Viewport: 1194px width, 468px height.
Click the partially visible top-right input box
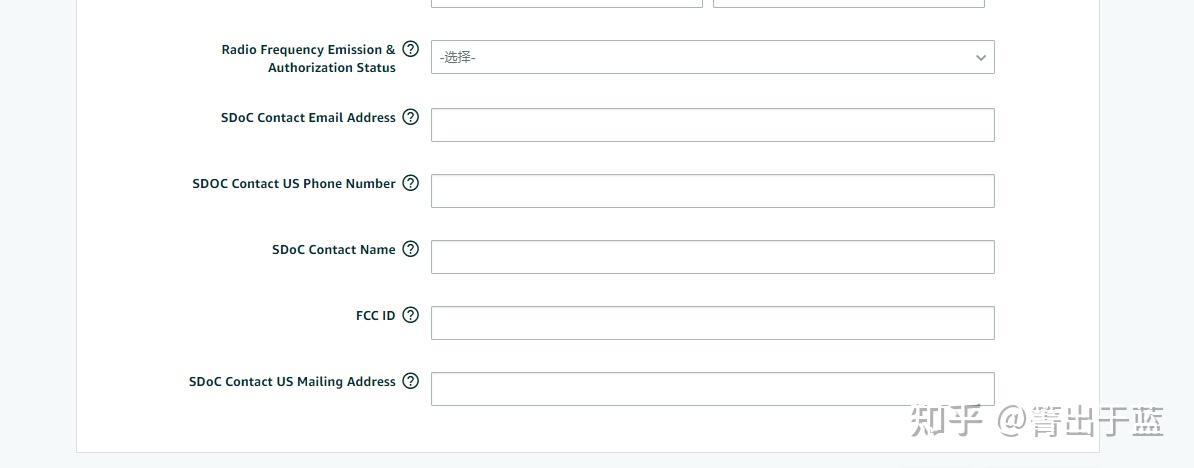tap(848, 3)
